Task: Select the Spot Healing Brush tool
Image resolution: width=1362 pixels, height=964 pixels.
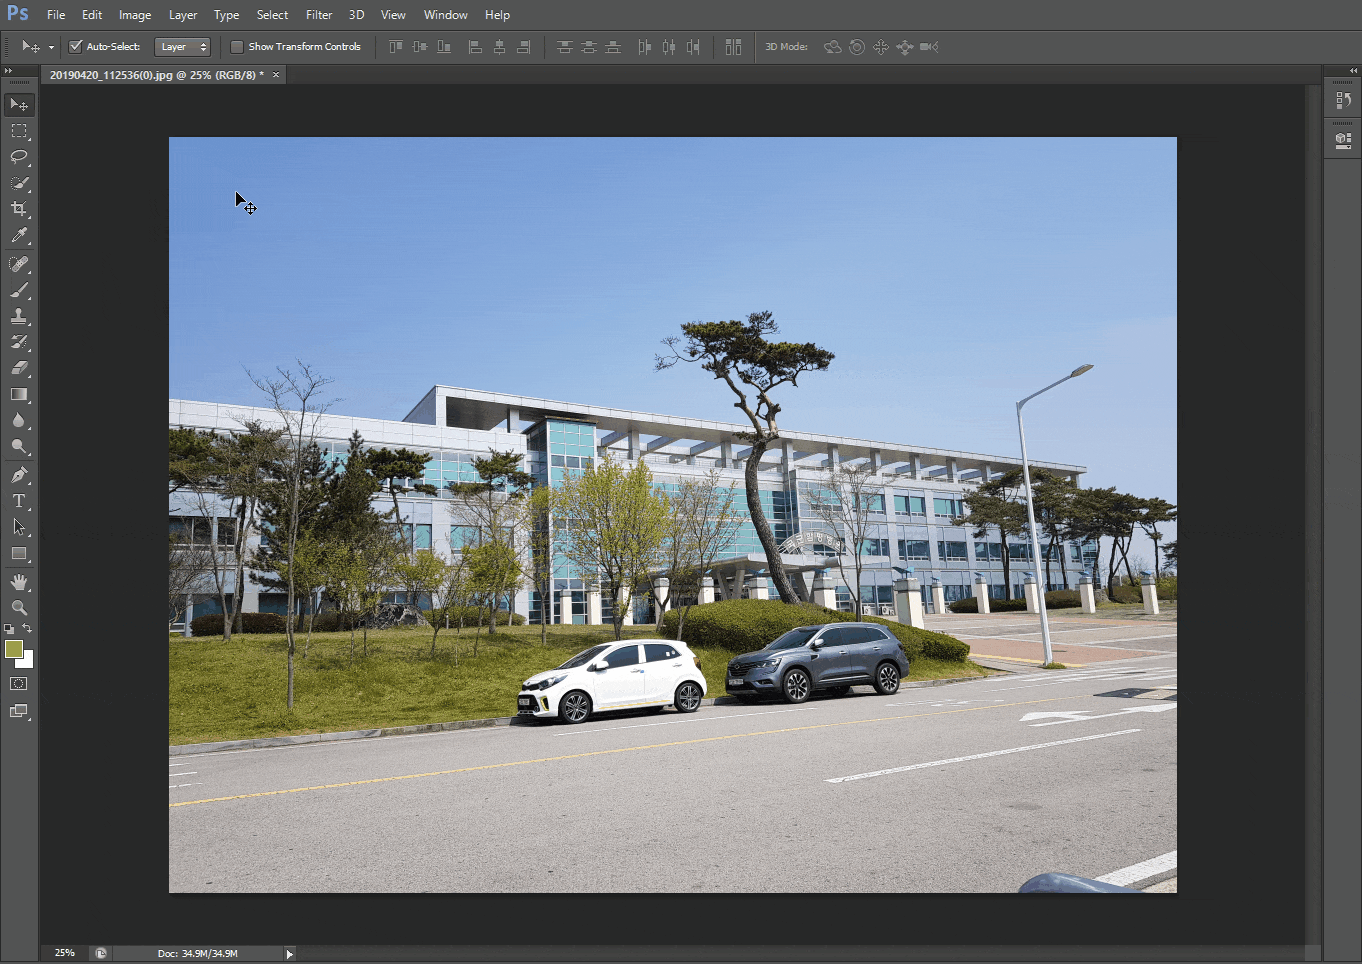Action: click(19, 264)
